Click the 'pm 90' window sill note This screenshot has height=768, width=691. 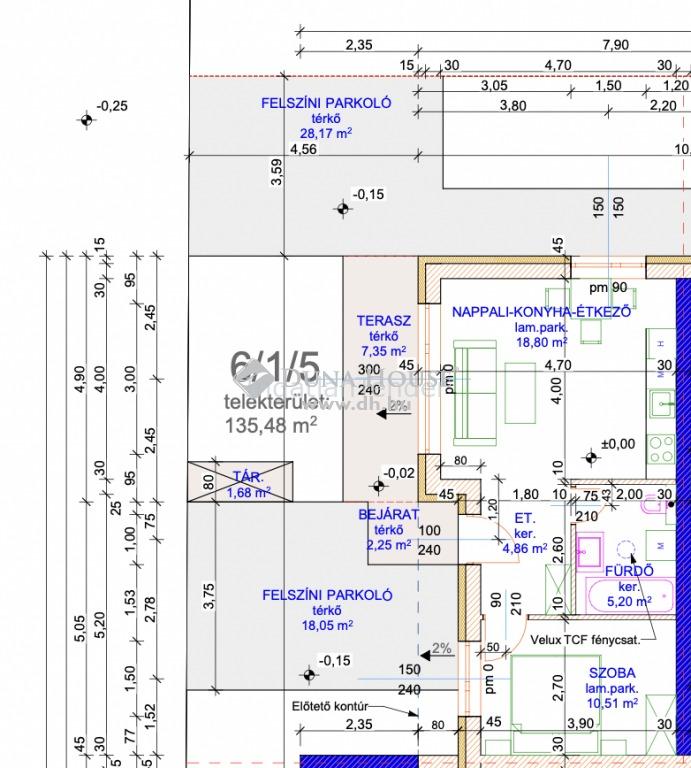click(608, 287)
